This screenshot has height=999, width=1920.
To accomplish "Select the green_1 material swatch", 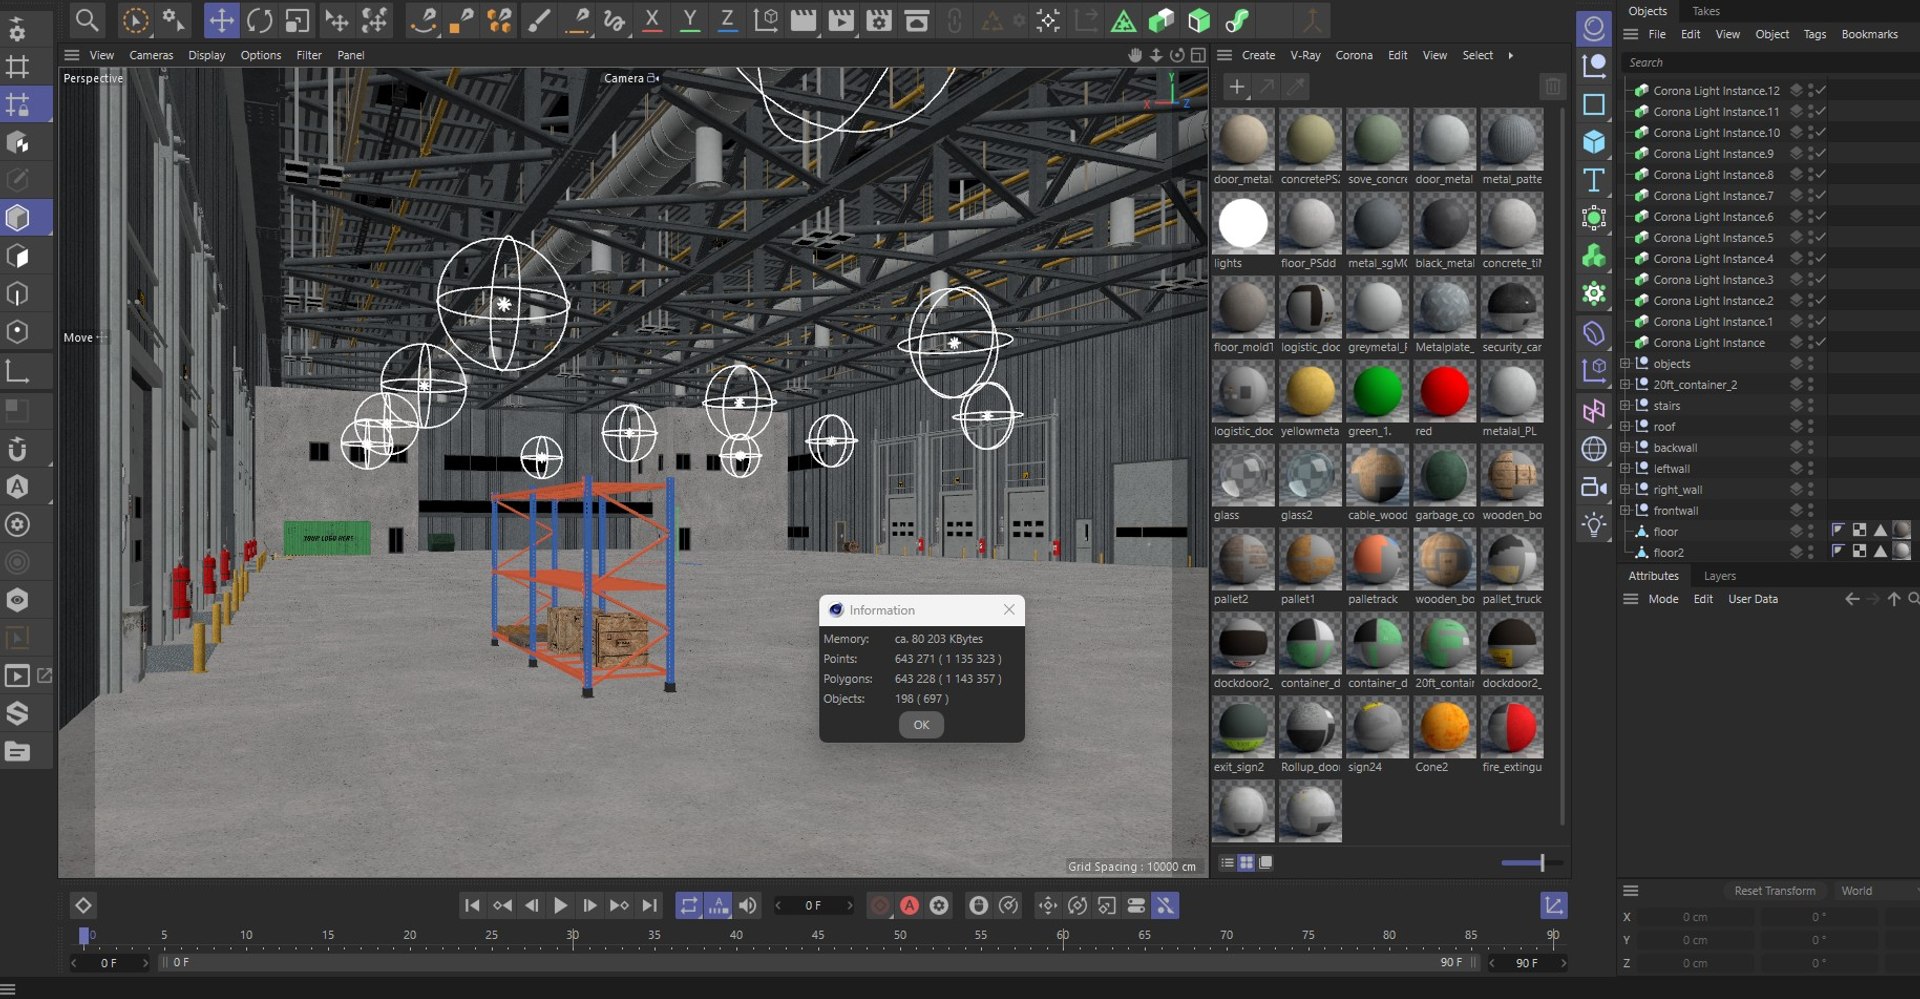I will pos(1377,392).
